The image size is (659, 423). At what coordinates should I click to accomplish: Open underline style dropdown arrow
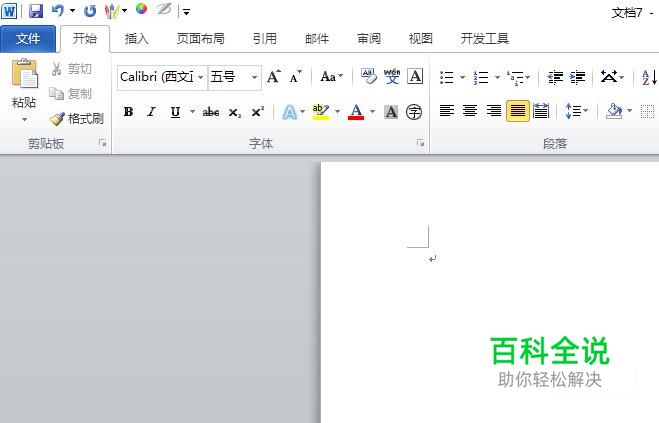(192, 112)
